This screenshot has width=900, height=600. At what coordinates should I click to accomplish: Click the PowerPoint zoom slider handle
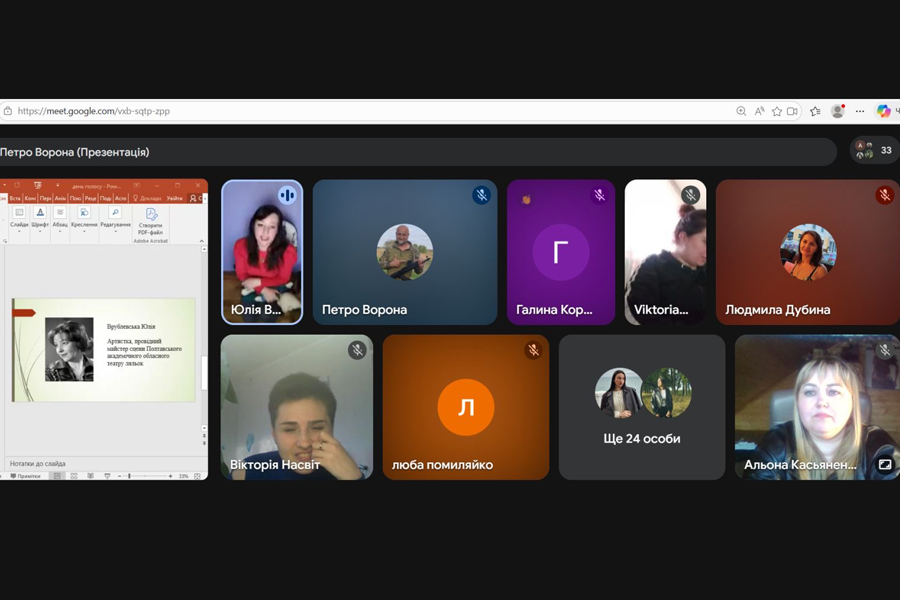point(129,476)
